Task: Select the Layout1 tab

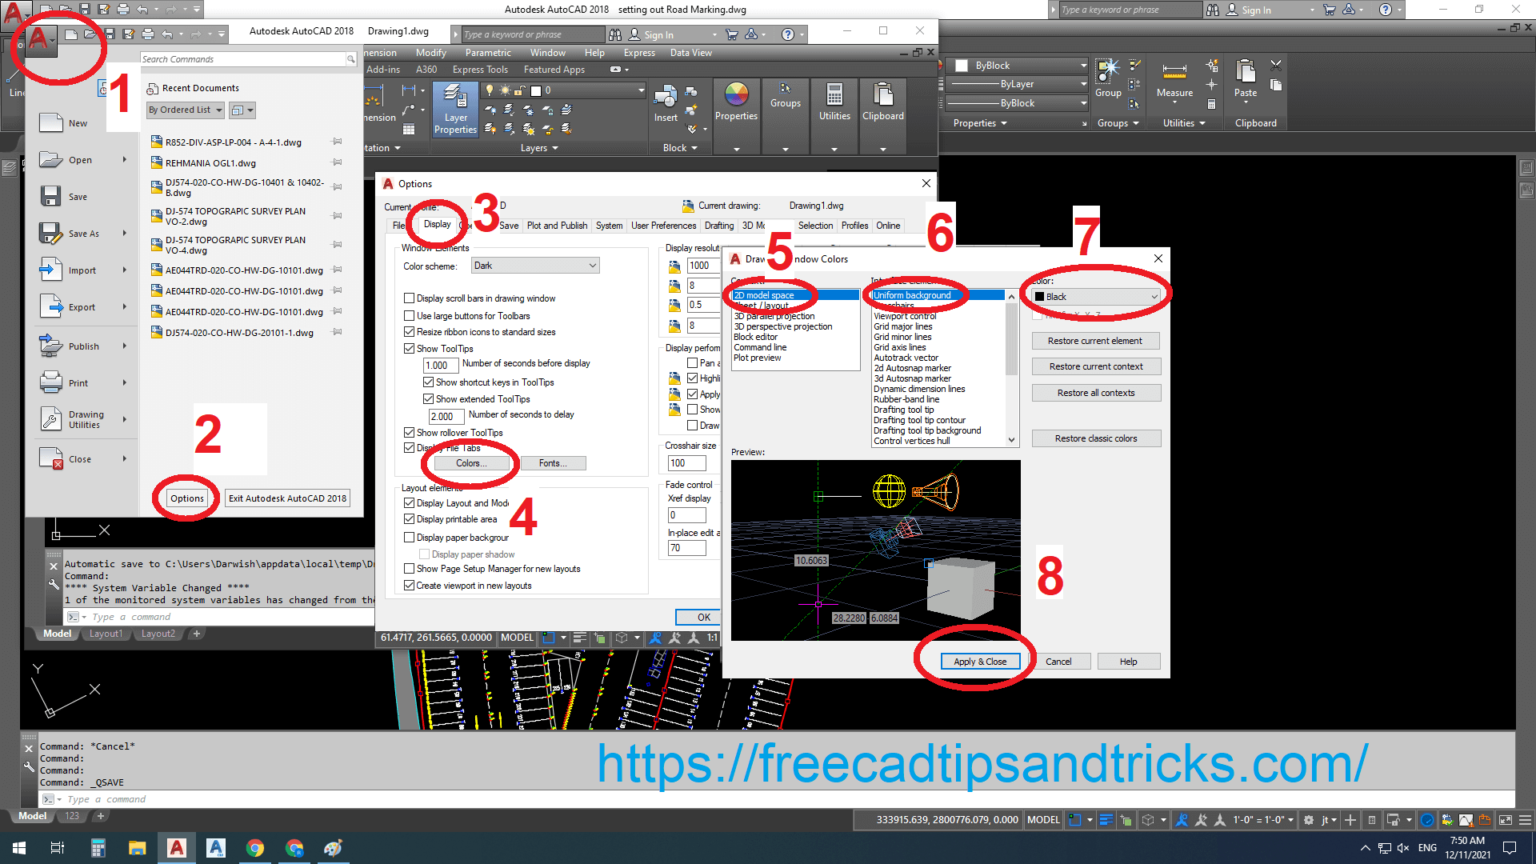Action: pos(105,633)
